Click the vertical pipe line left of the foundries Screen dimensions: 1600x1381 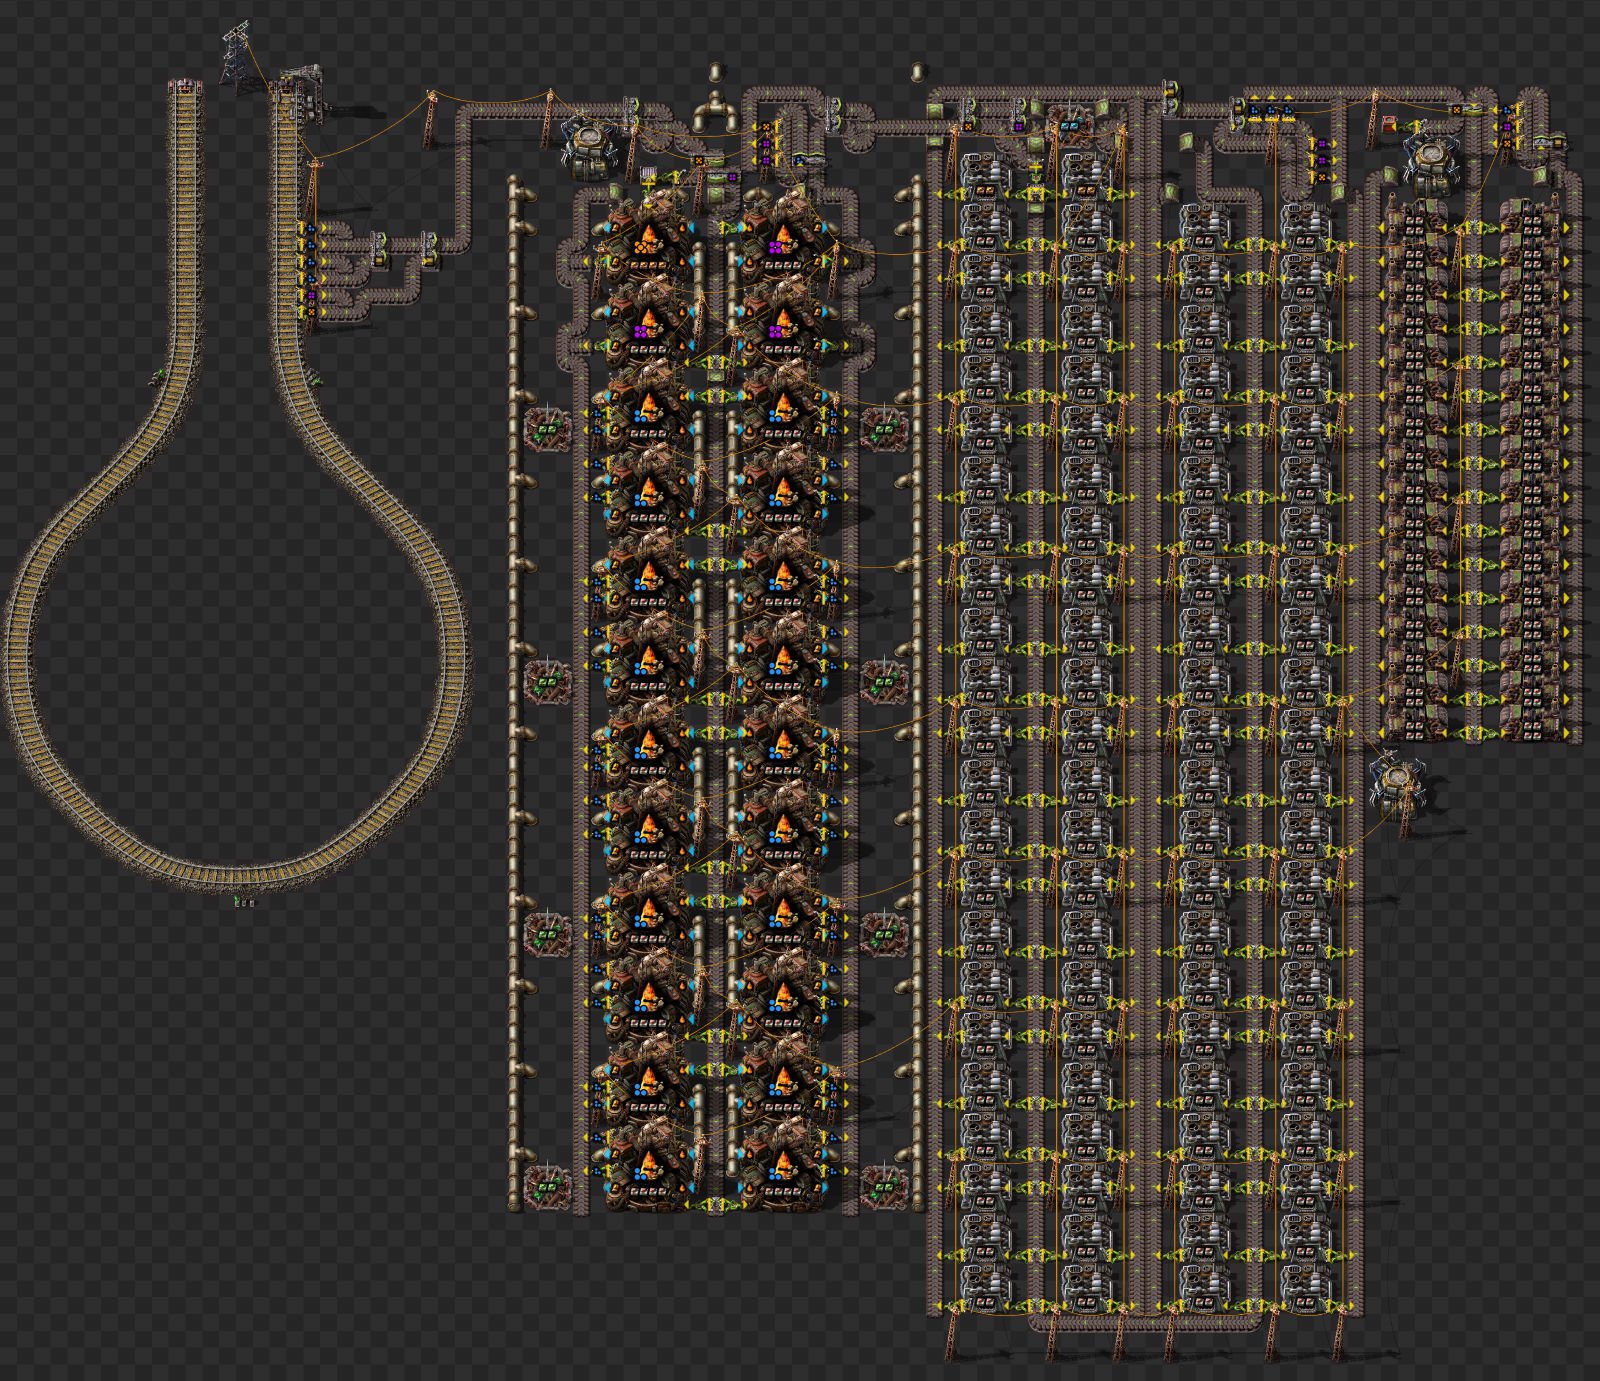tap(515, 693)
